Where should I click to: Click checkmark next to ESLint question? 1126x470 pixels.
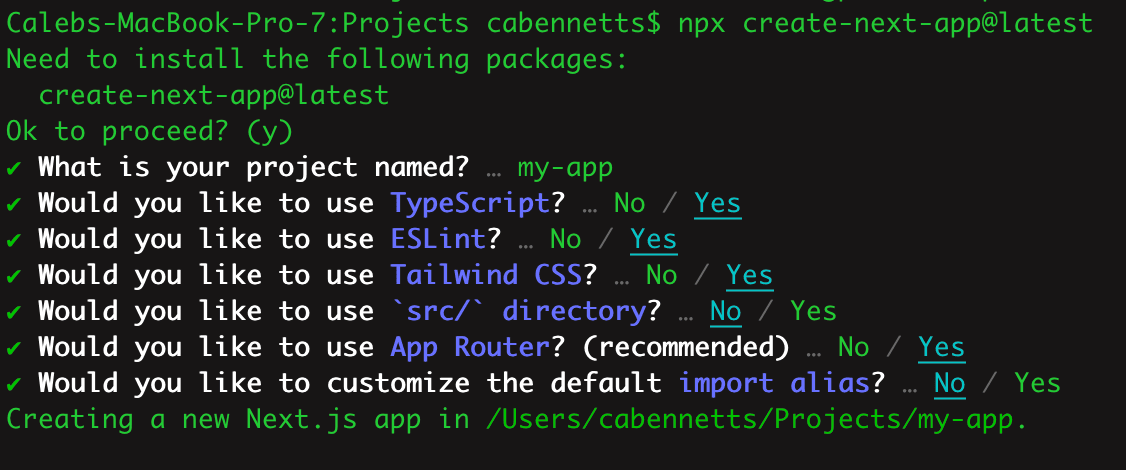(x=14, y=239)
